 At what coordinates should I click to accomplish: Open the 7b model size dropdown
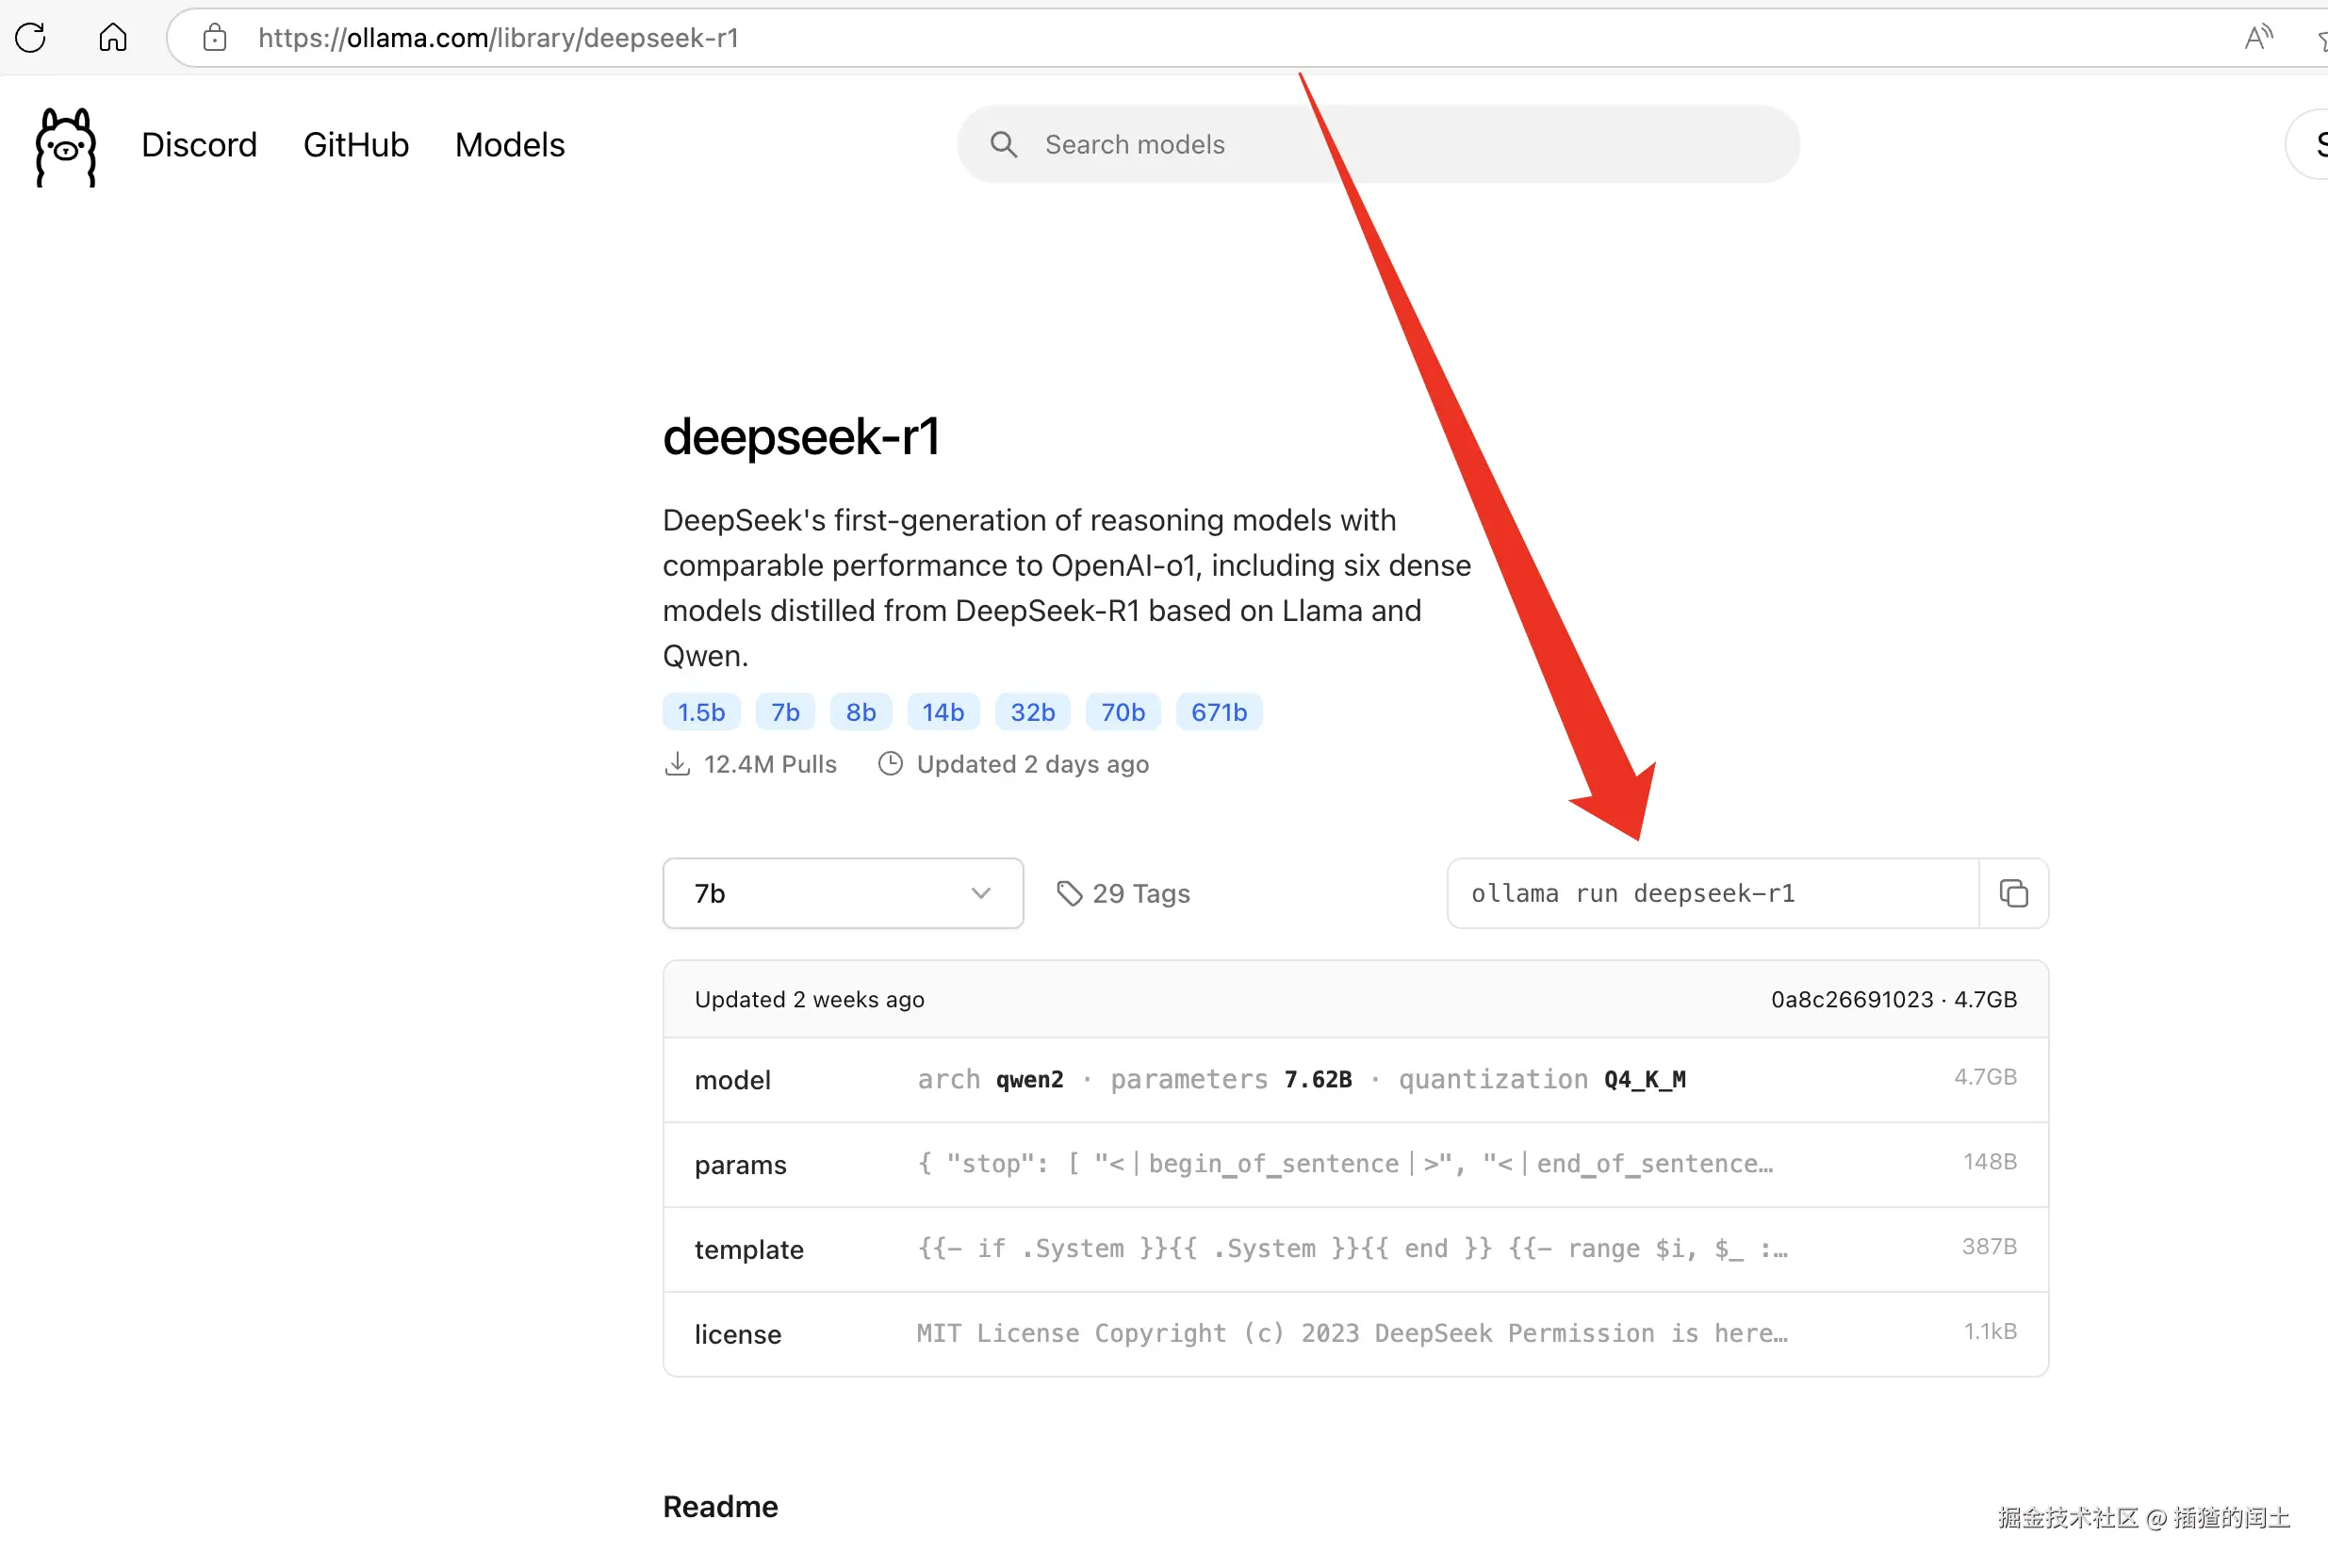pyautogui.click(x=842, y=893)
